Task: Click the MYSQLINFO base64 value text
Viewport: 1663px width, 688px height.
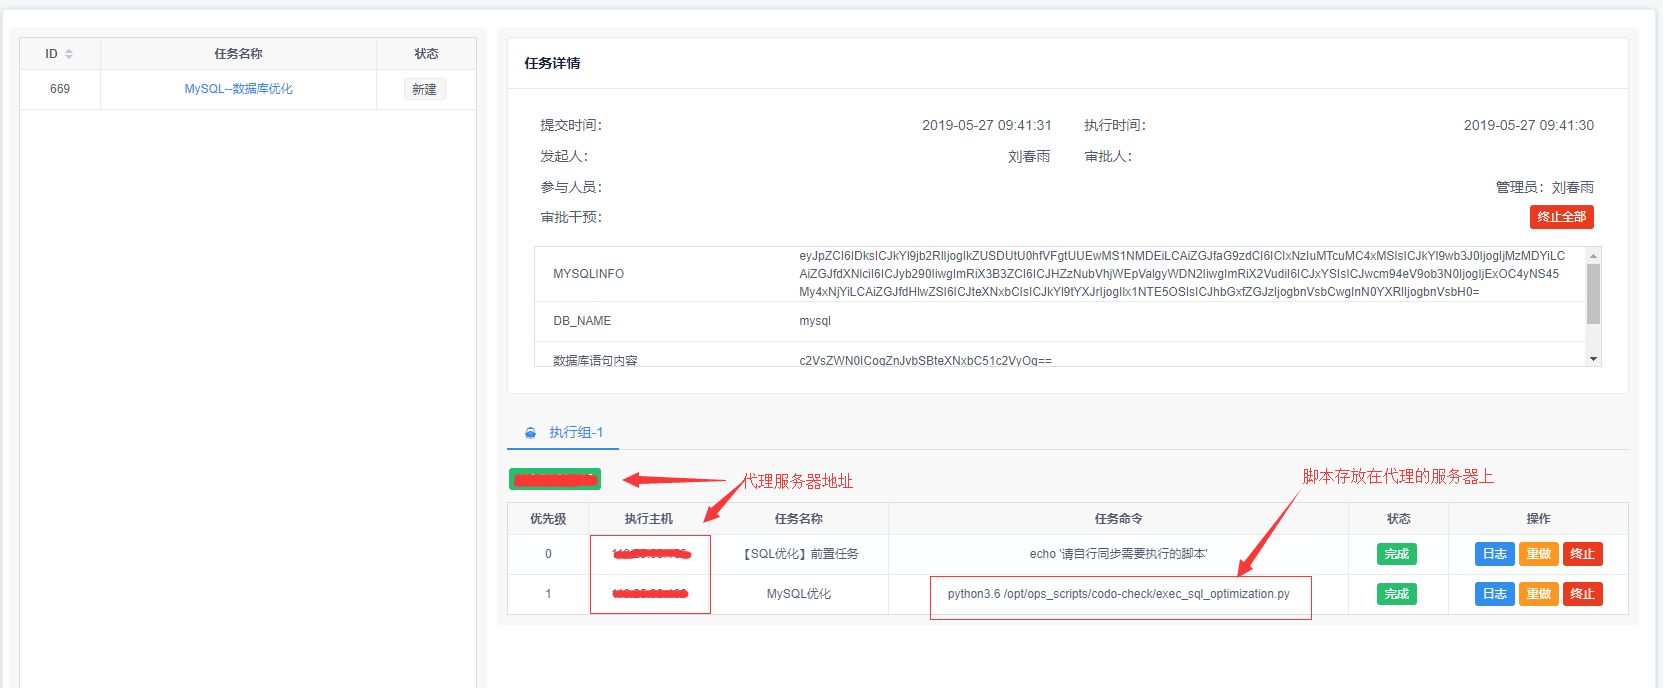Action: click(x=1182, y=274)
